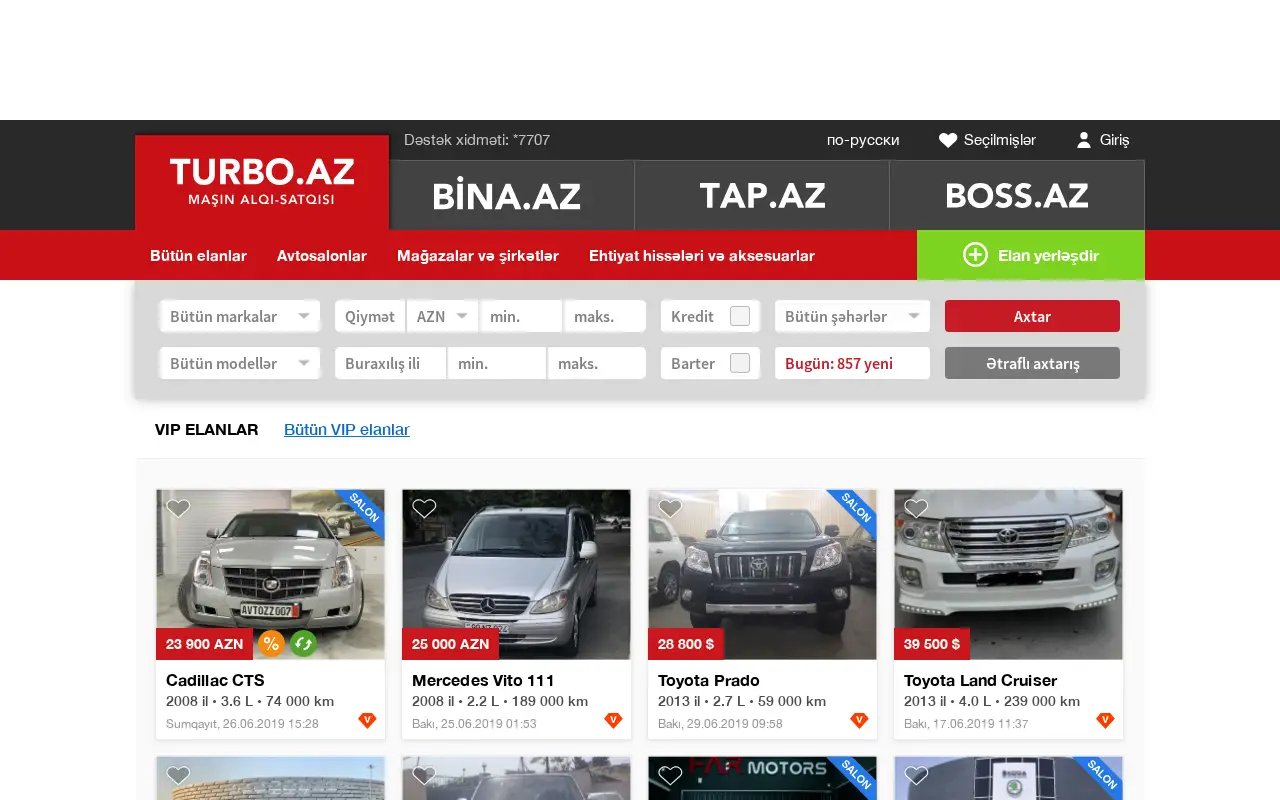The height and width of the screenshot is (800, 1280).
Task: Click the heart icon next to Seçilmişlər
Action: click(948, 140)
